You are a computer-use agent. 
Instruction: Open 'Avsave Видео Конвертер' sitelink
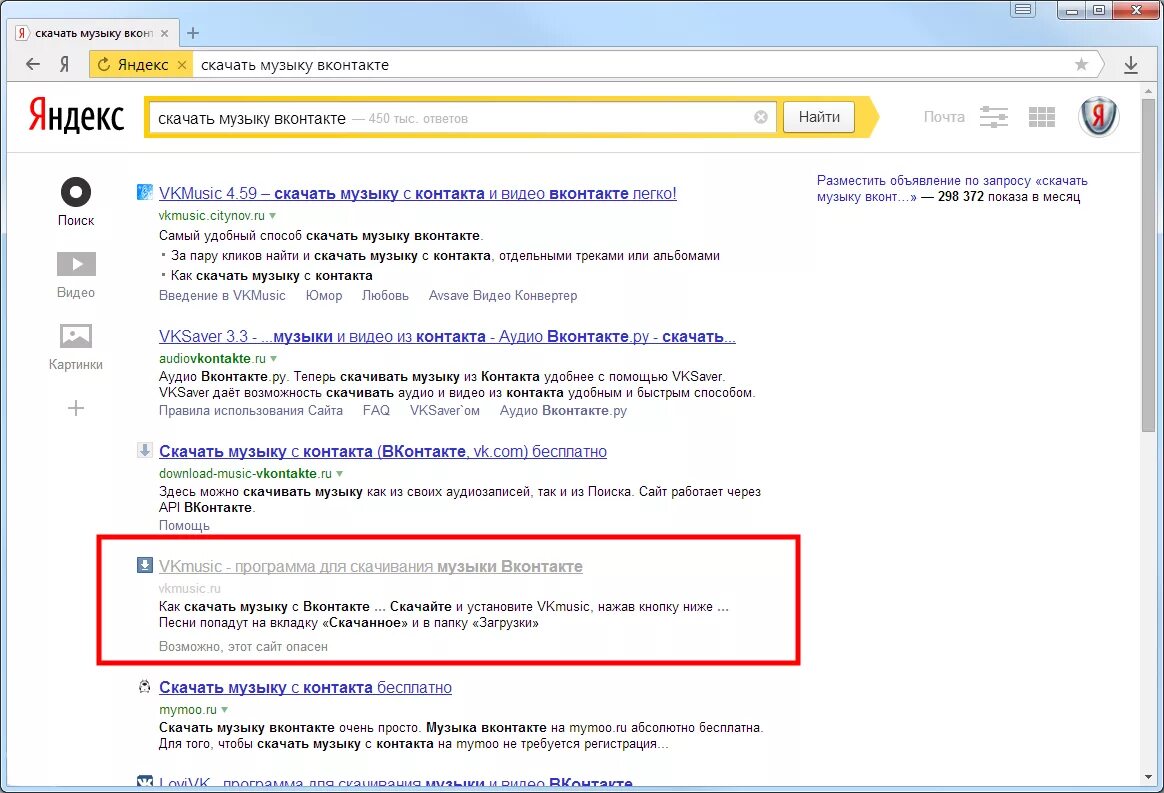[503, 296]
